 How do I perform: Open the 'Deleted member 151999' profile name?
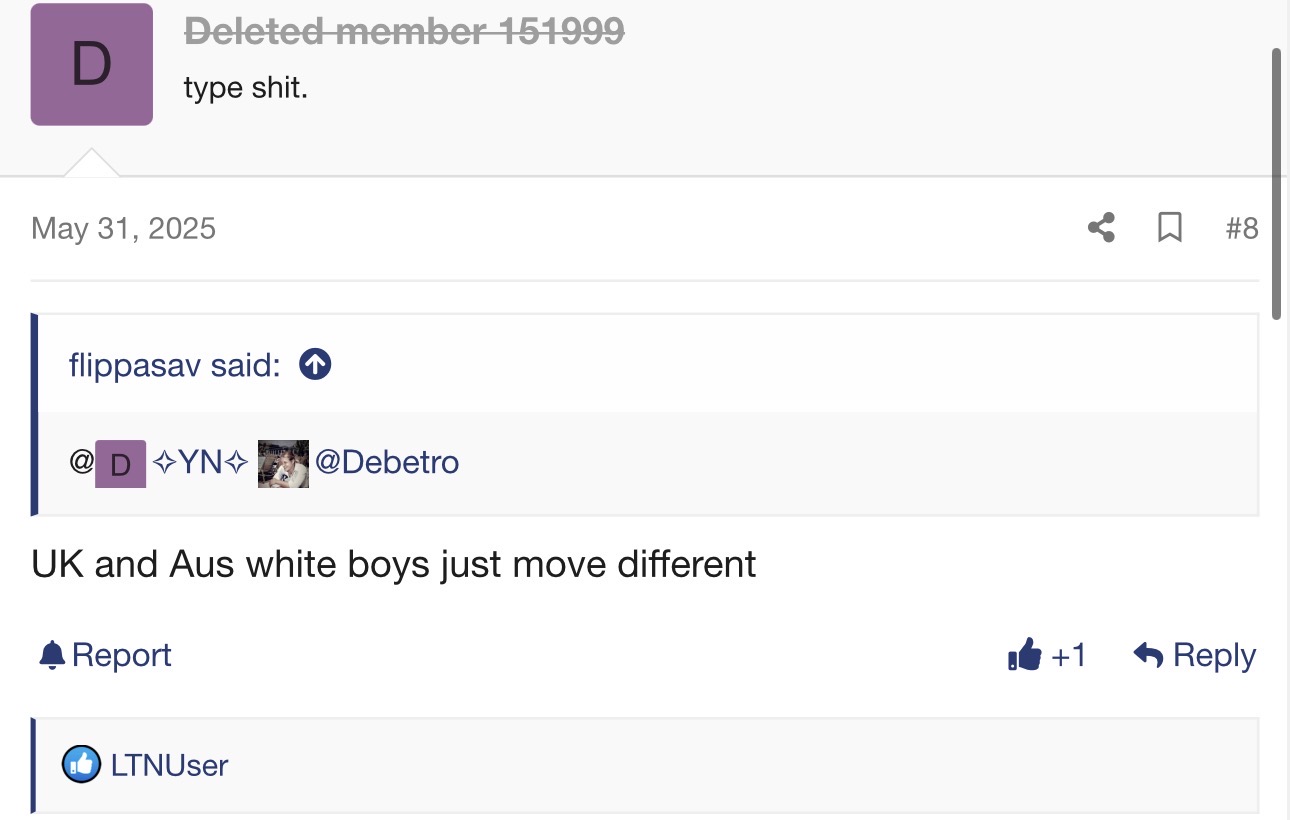point(404,32)
